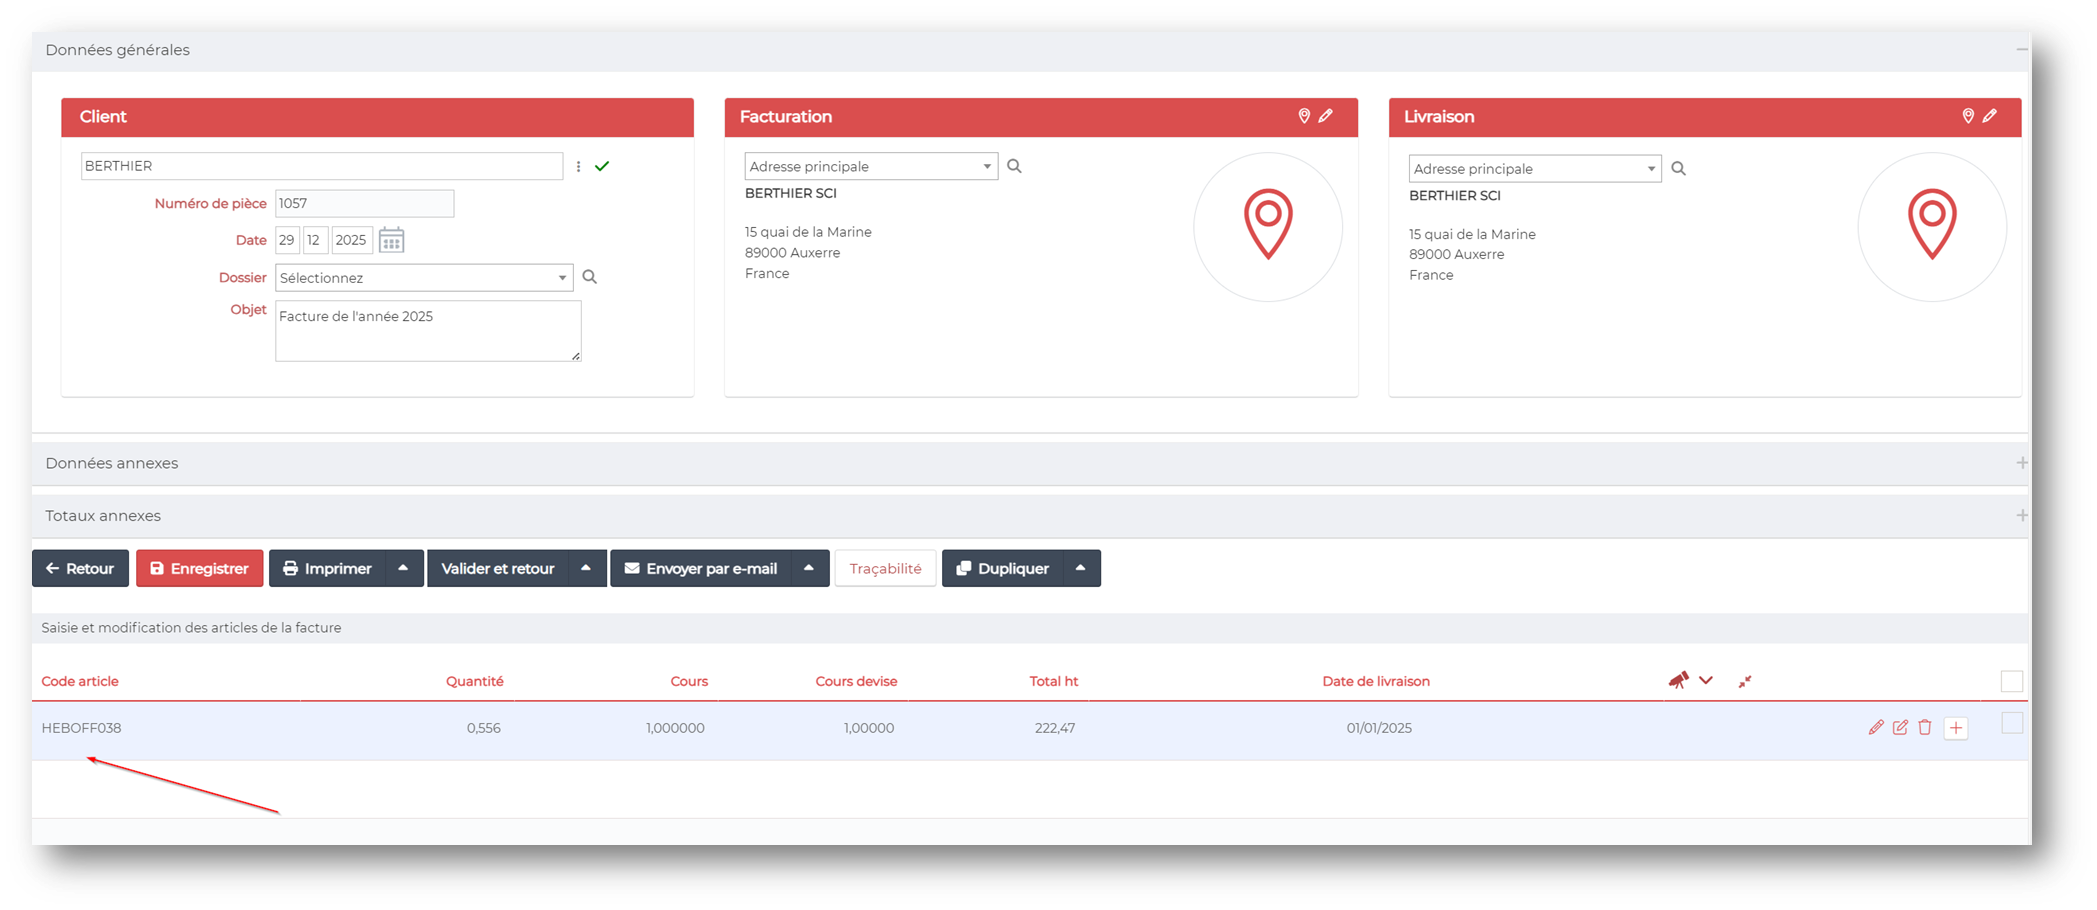
Task: Click the map pin icon in the Facturation header
Action: click(x=1304, y=116)
